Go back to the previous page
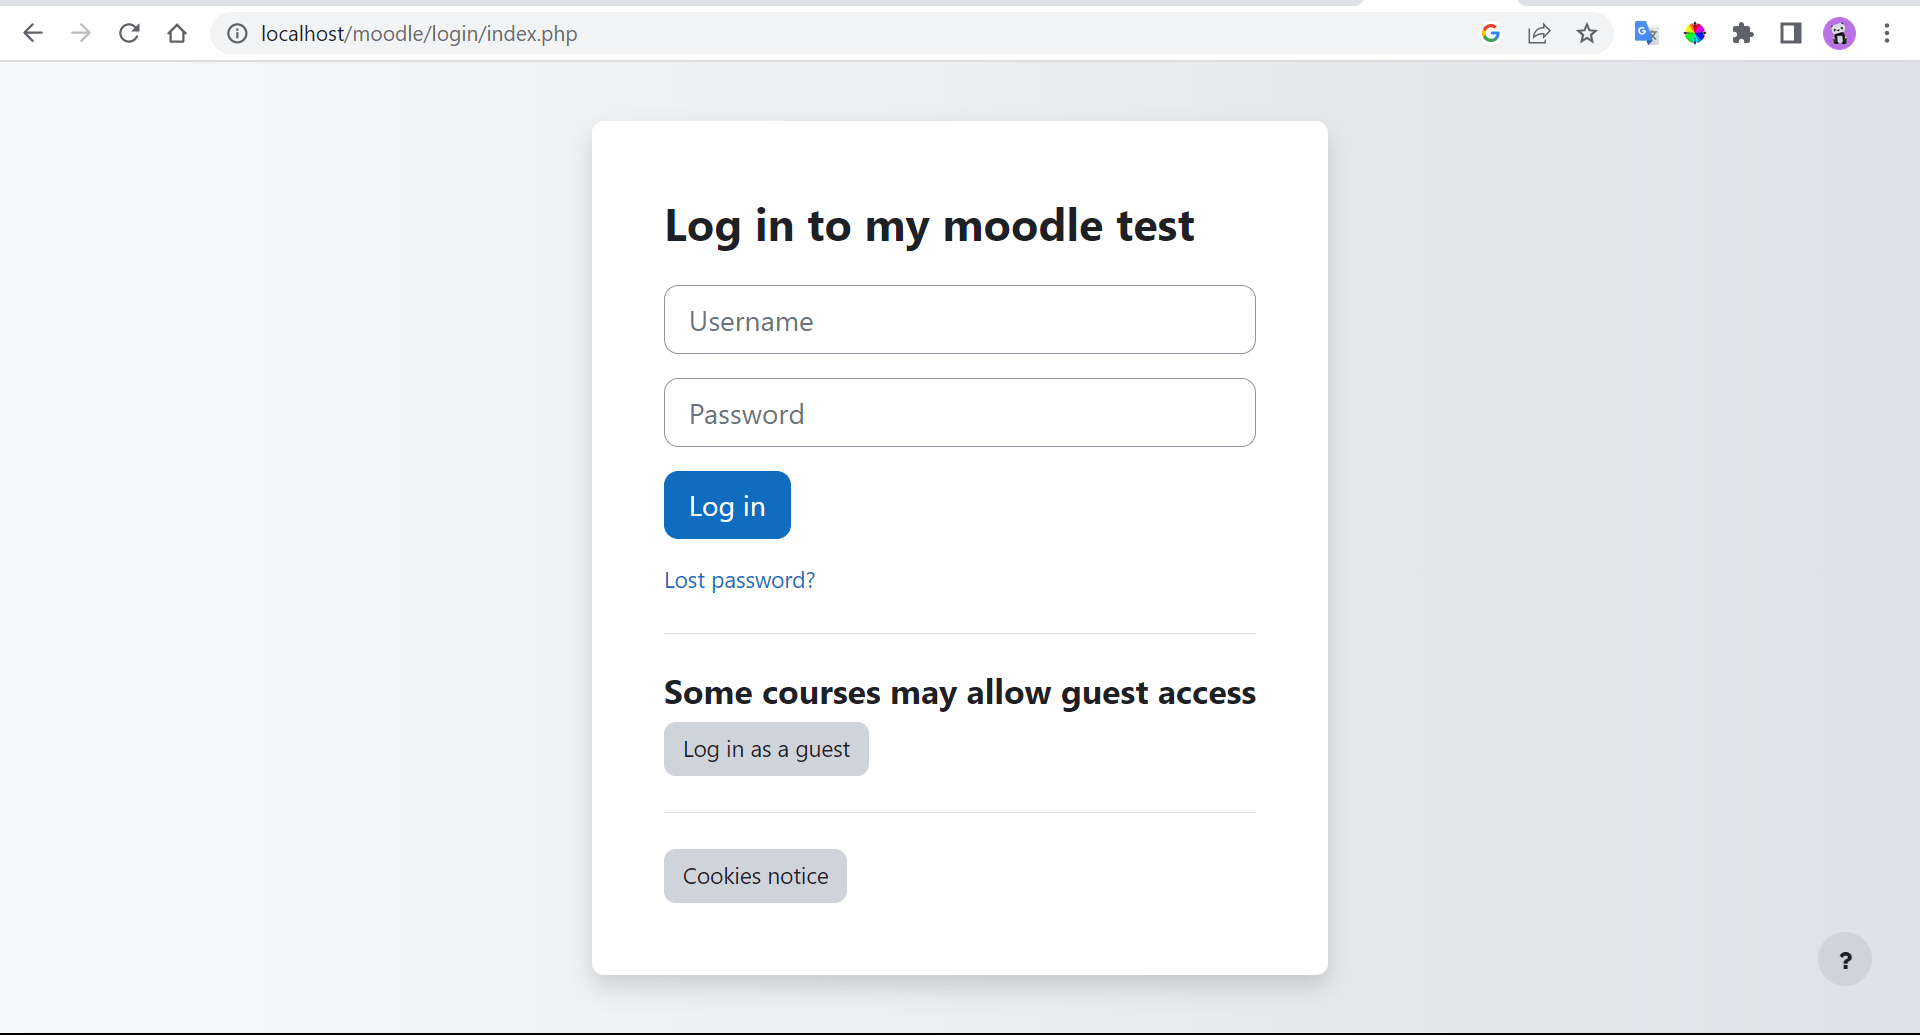 33,33
